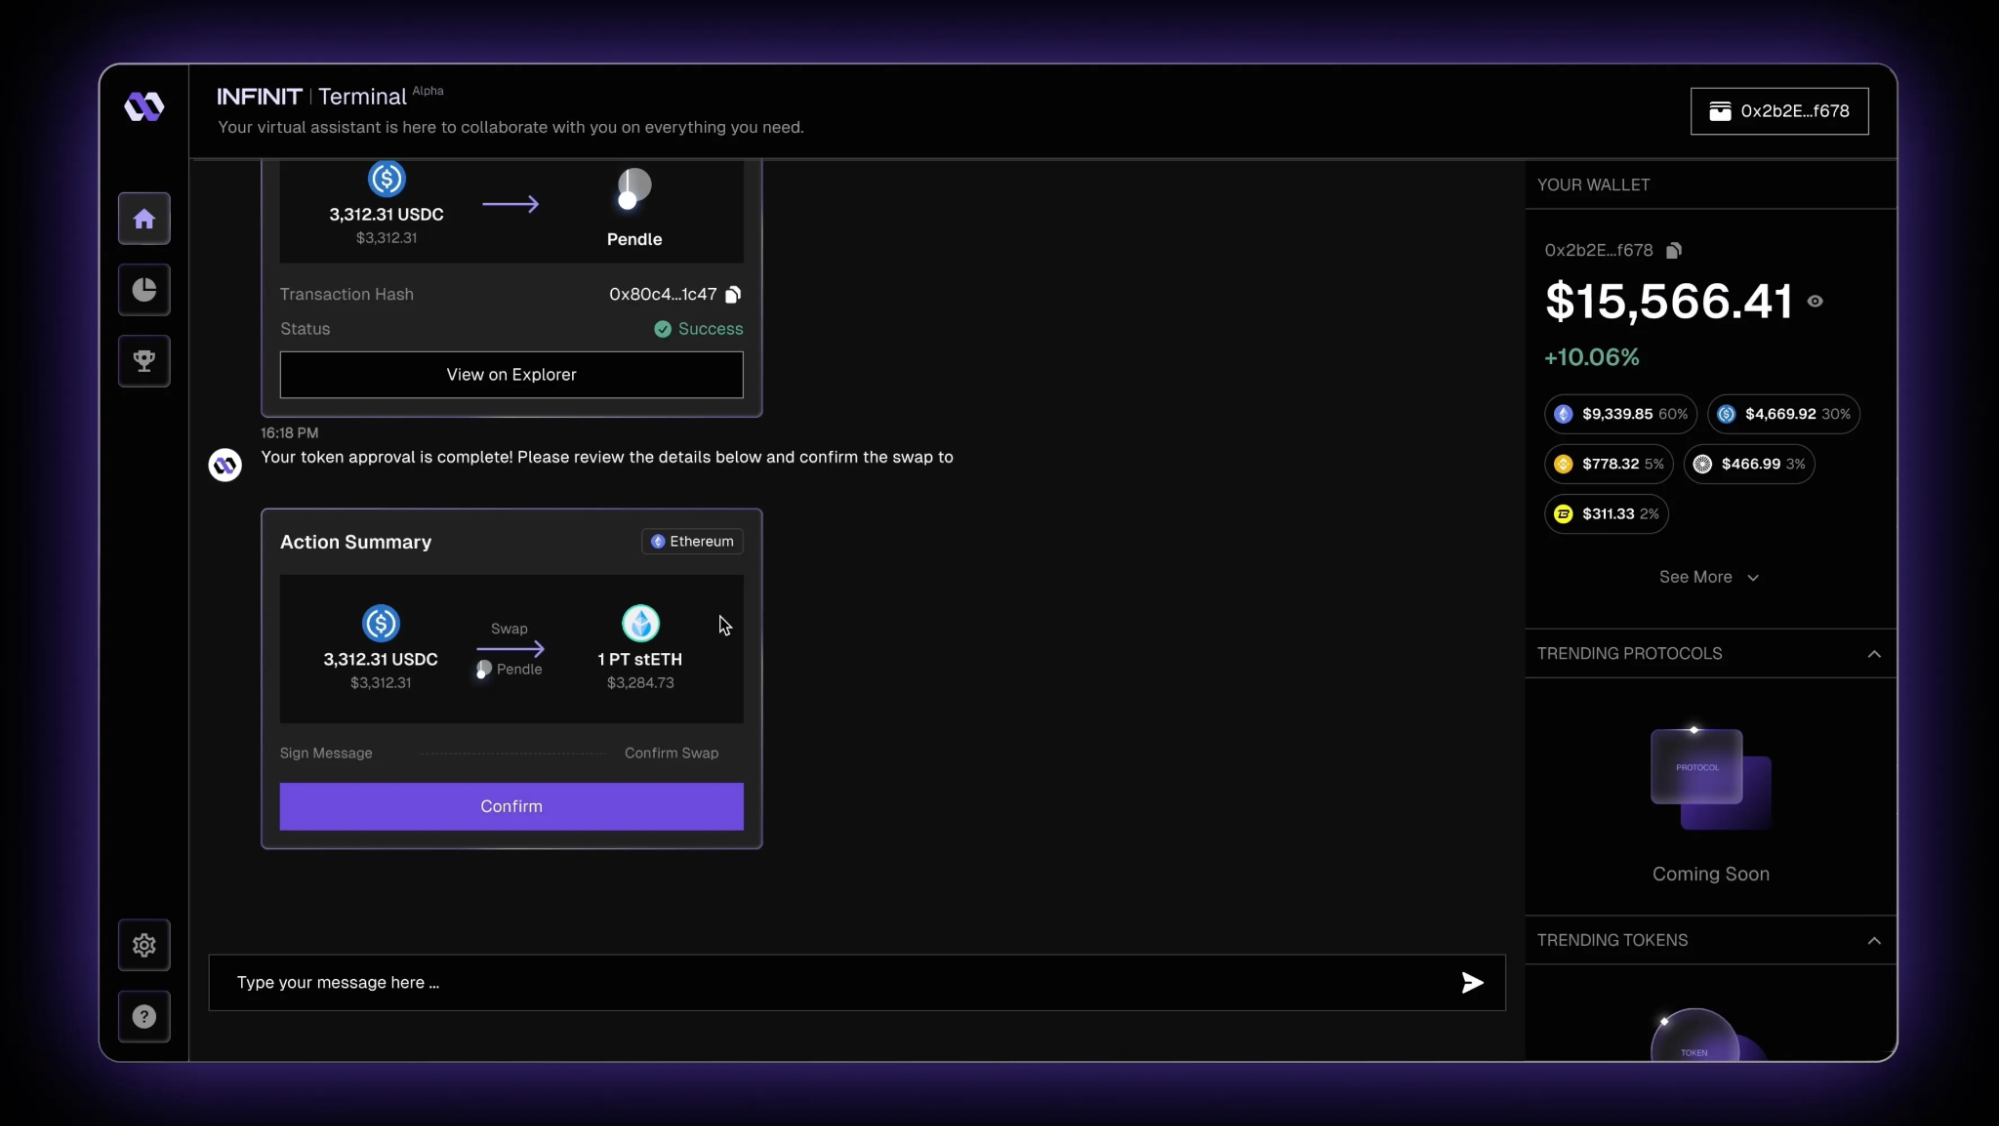Click View on Explorer button
Image resolution: width=1999 pixels, height=1127 pixels.
point(511,374)
